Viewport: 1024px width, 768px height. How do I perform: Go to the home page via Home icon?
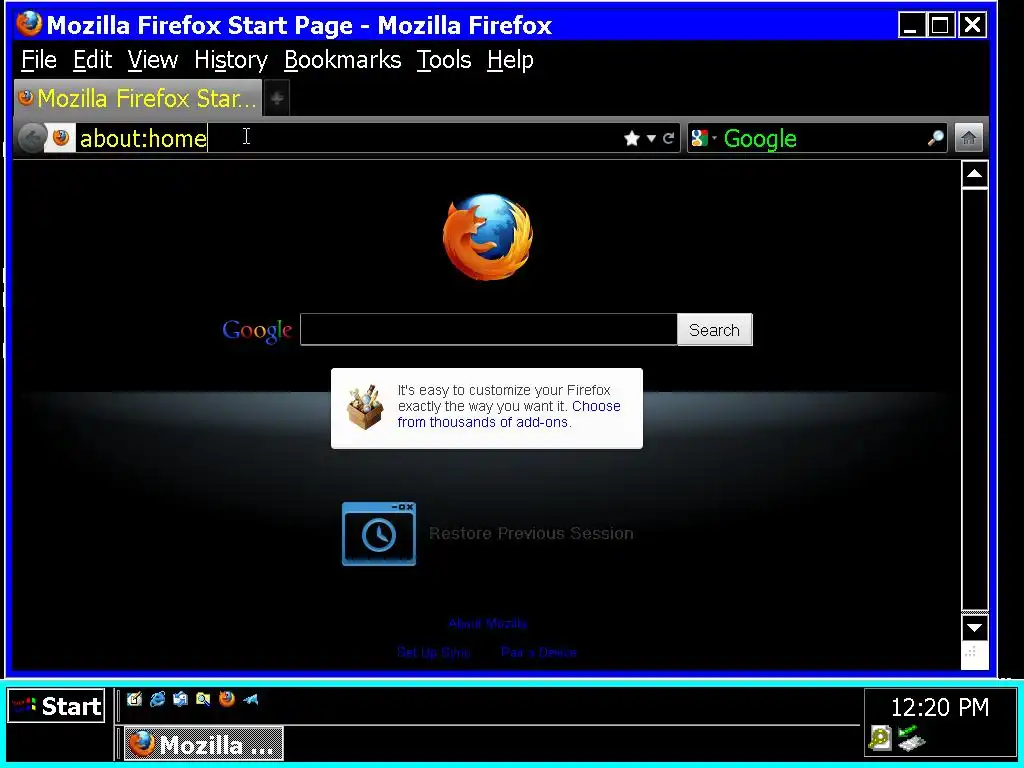[969, 138]
